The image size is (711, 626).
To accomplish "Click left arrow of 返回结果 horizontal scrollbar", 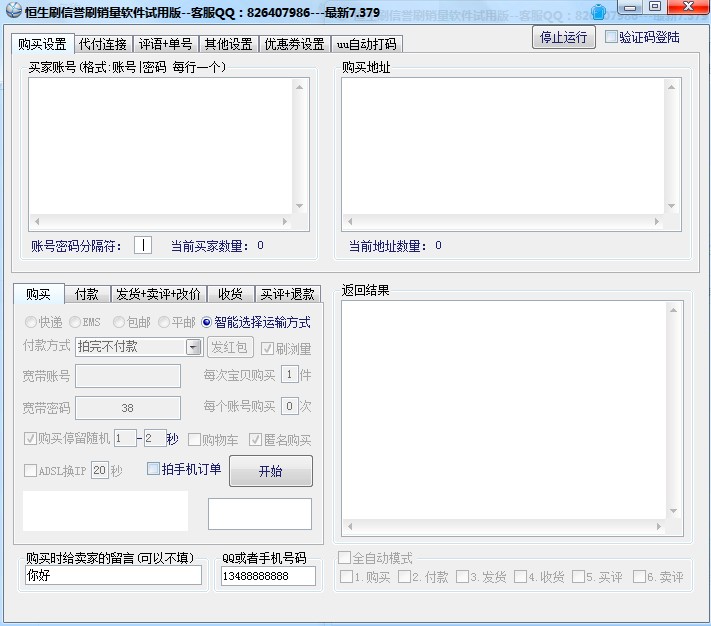I will click(x=350, y=526).
